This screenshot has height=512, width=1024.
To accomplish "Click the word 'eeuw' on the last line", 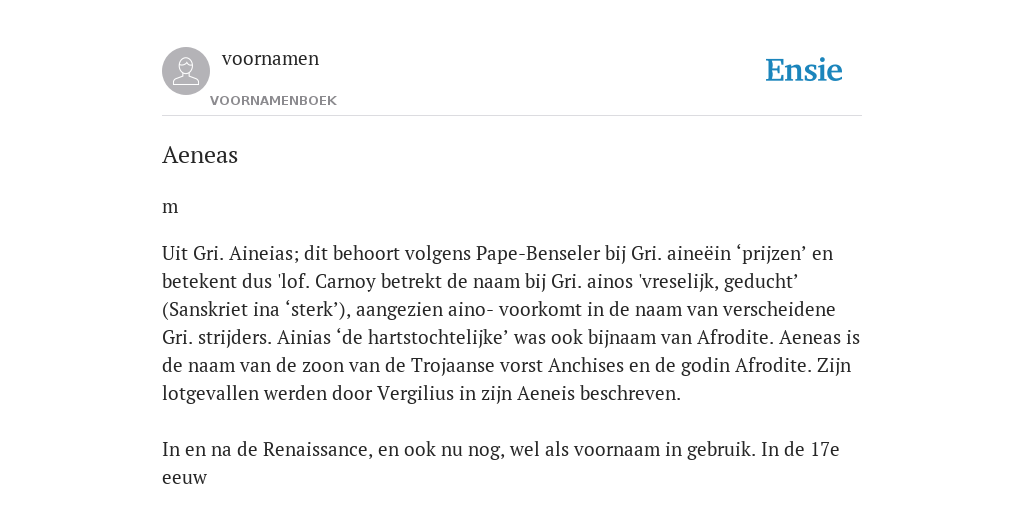I will (184, 478).
